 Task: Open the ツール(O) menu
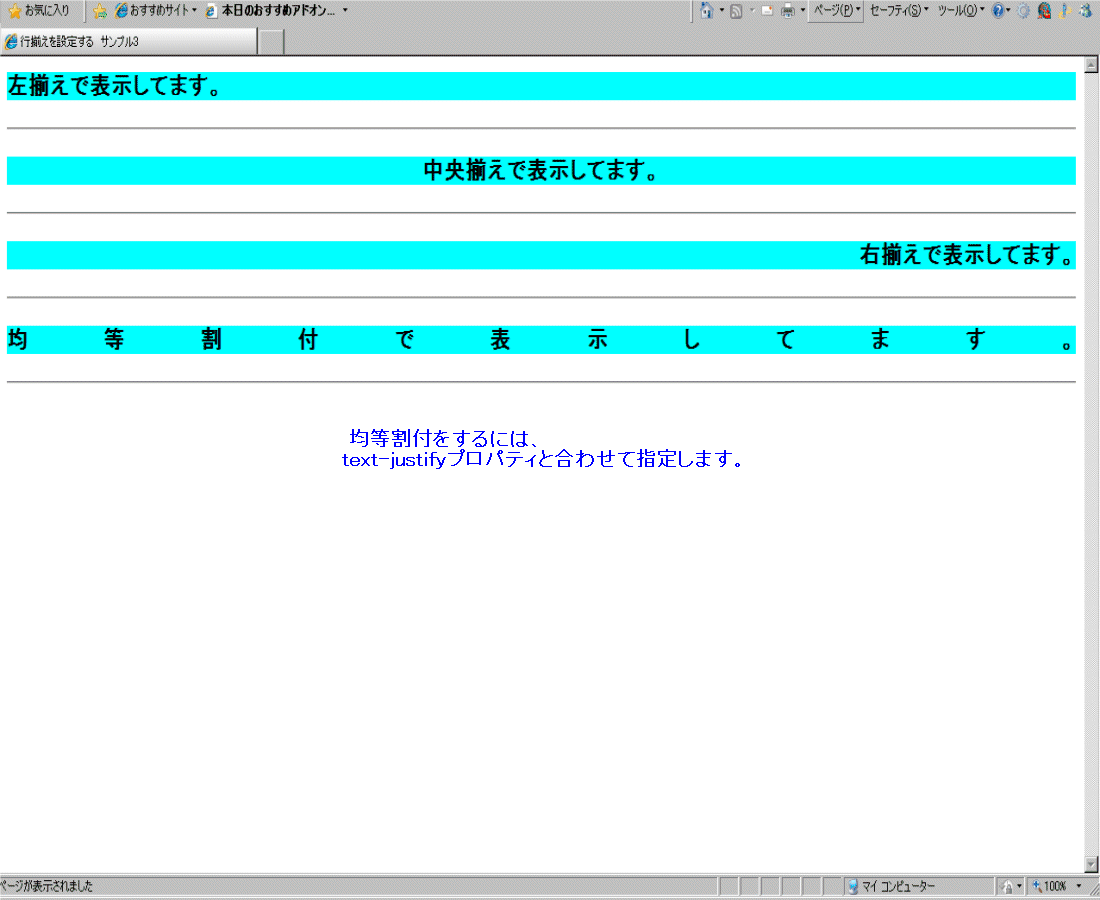(x=960, y=11)
